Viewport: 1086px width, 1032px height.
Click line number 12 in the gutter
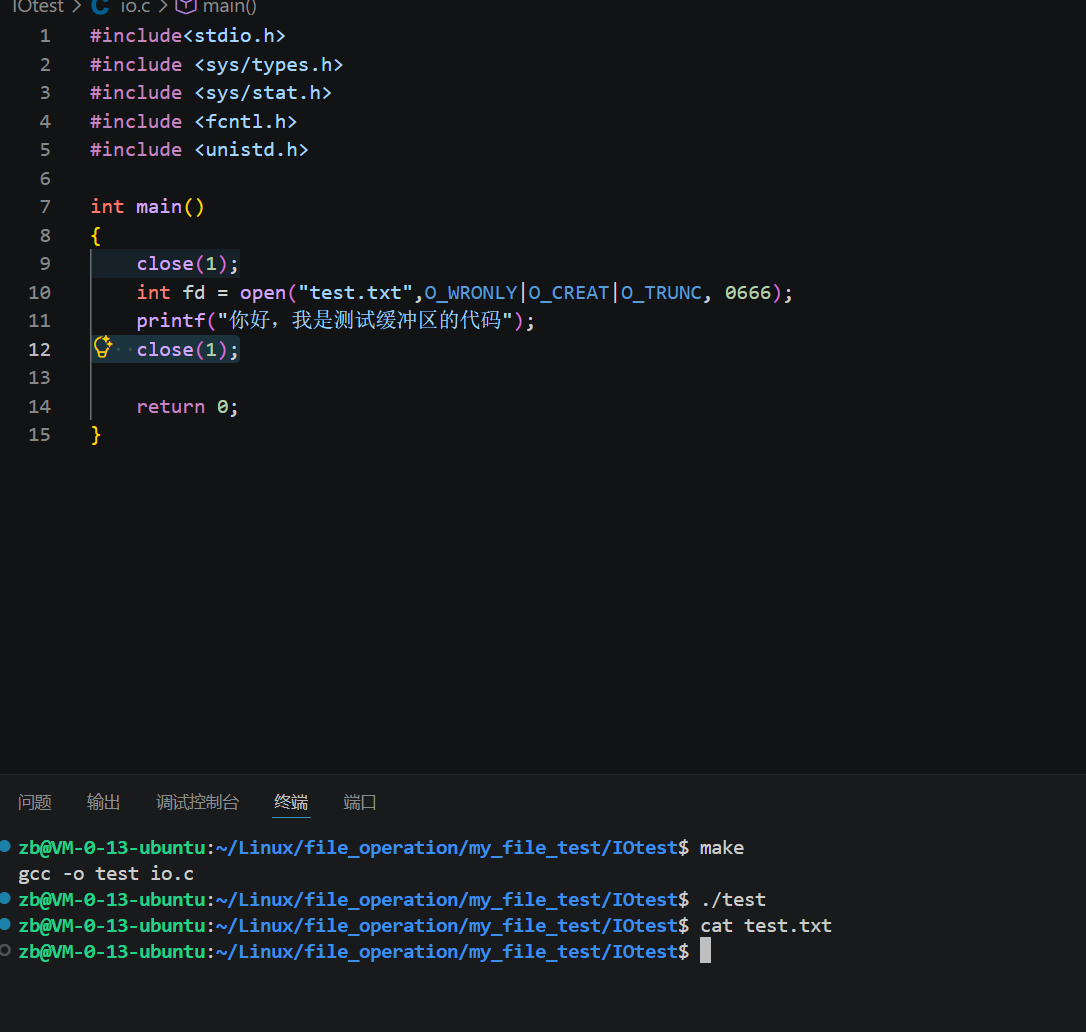coord(39,350)
